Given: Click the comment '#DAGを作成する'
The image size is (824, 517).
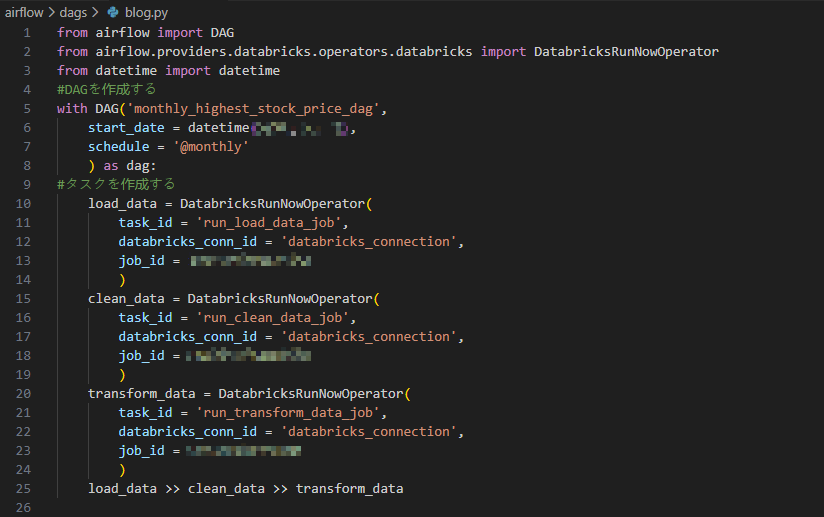Looking at the screenshot, I should click(x=107, y=89).
